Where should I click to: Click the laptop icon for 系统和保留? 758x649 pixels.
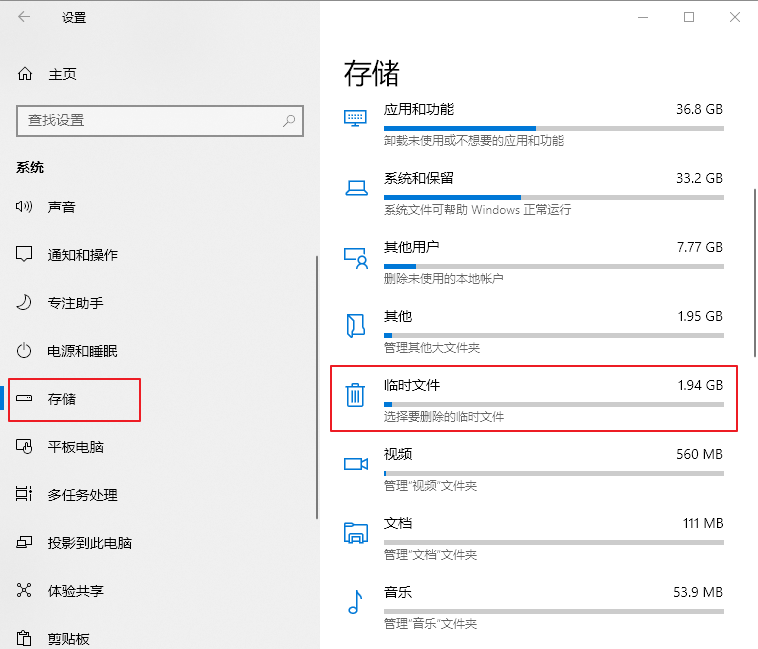coord(356,187)
